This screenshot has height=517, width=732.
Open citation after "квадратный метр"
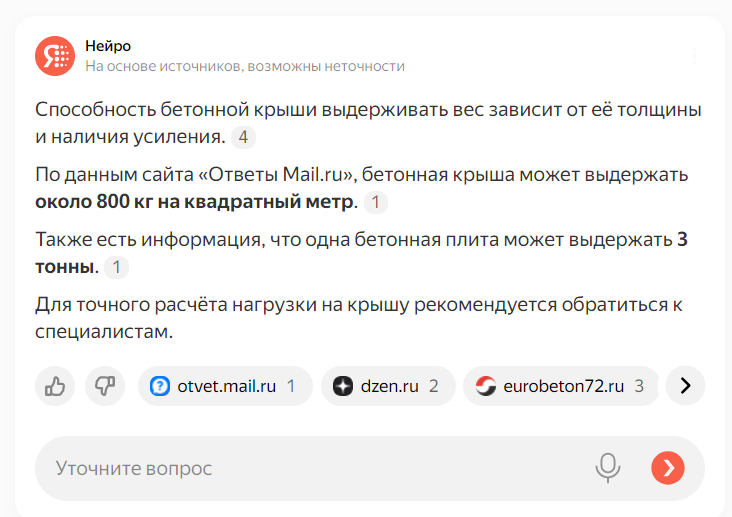click(x=375, y=203)
